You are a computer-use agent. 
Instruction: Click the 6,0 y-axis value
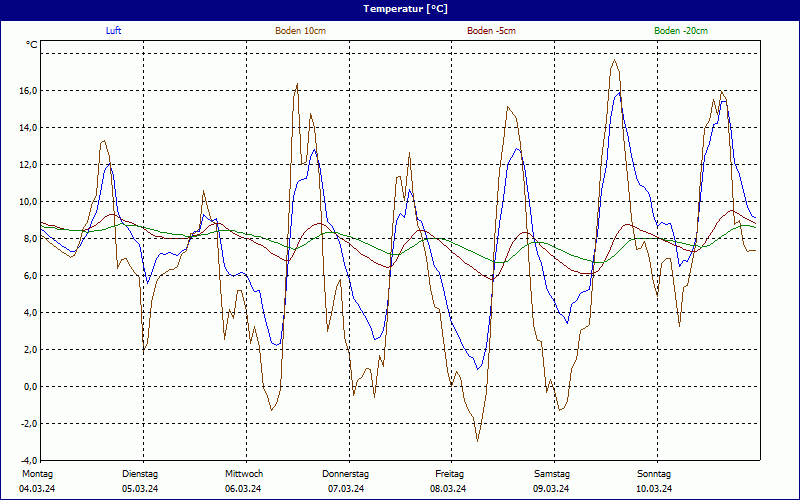31,276
